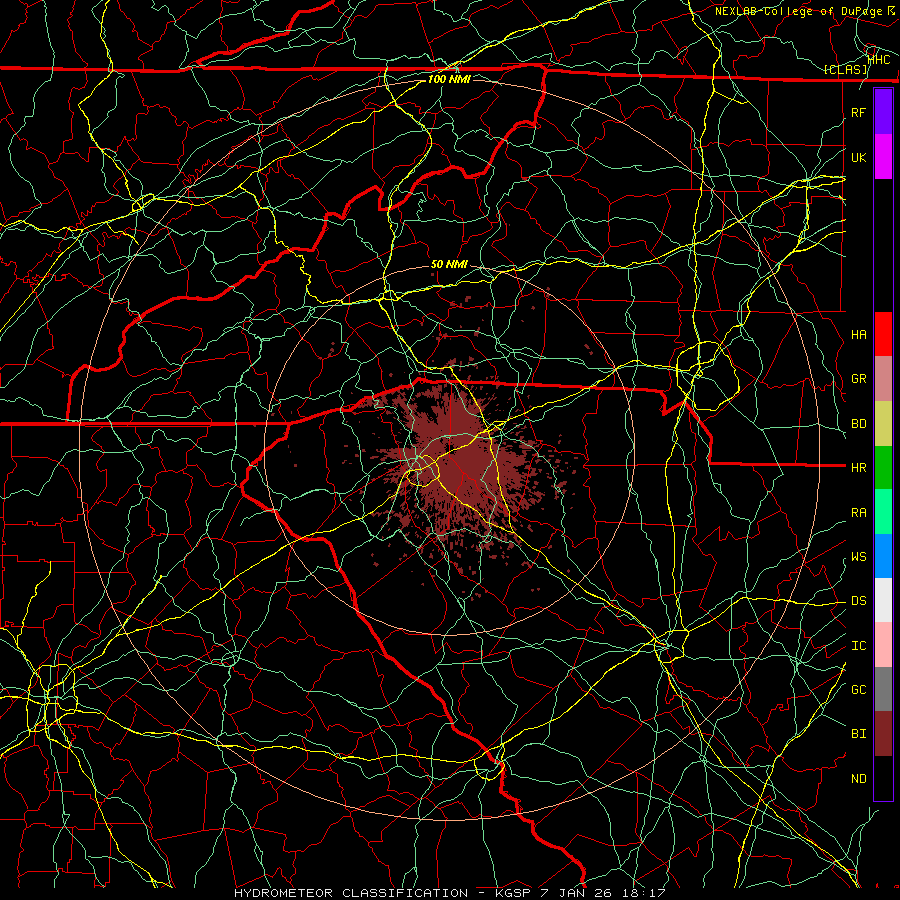Click the "DS" legend label
The image size is (900, 900).
(x=858, y=601)
